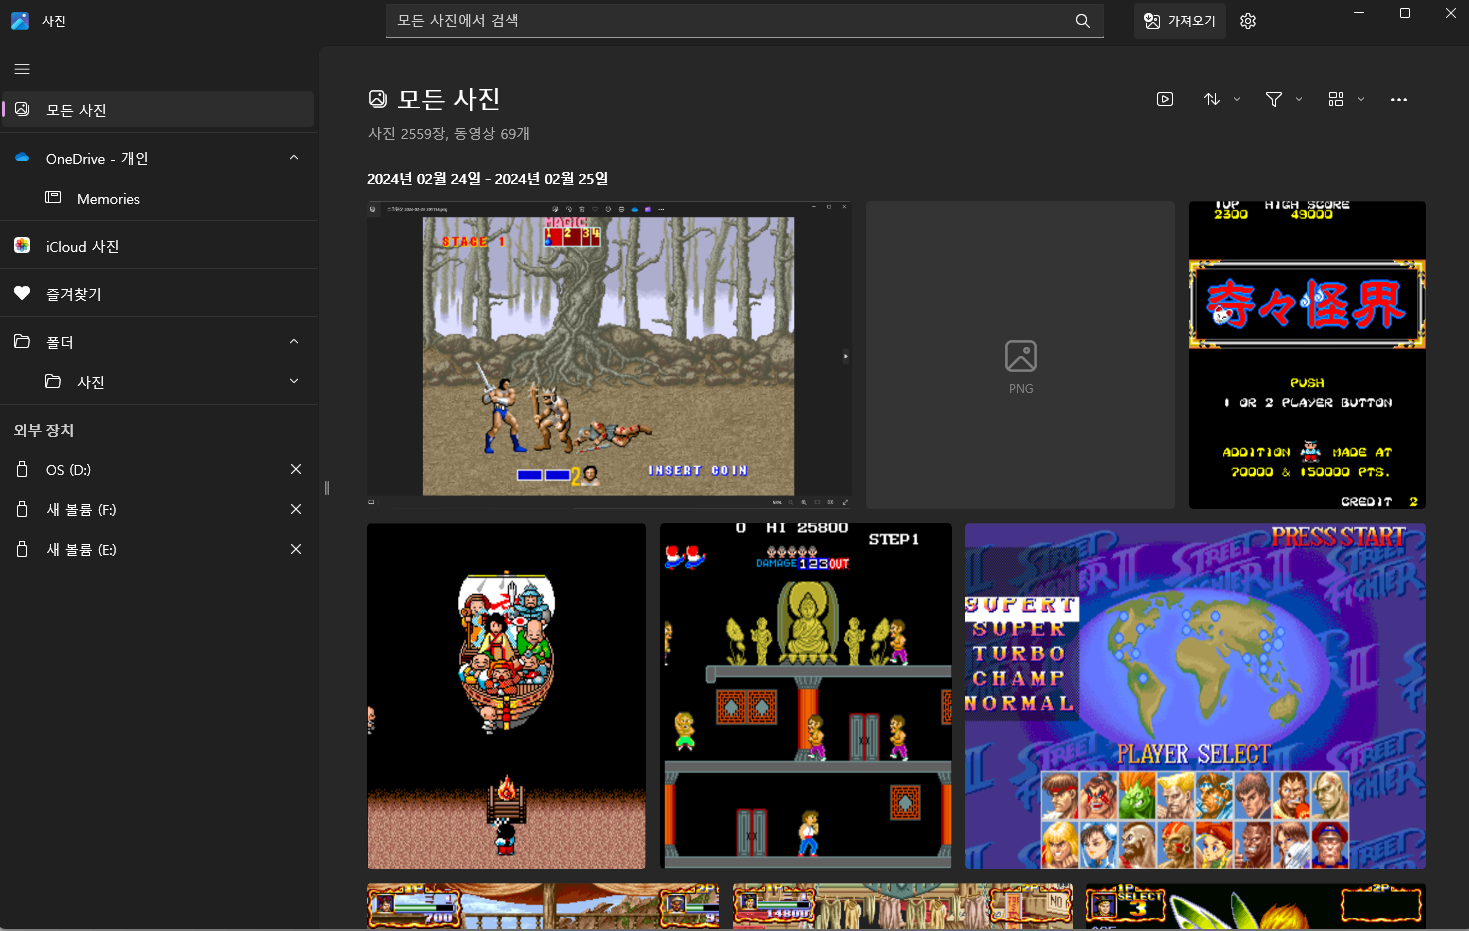
Task: Remove OS (D:) device with X
Action: point(296,469)
